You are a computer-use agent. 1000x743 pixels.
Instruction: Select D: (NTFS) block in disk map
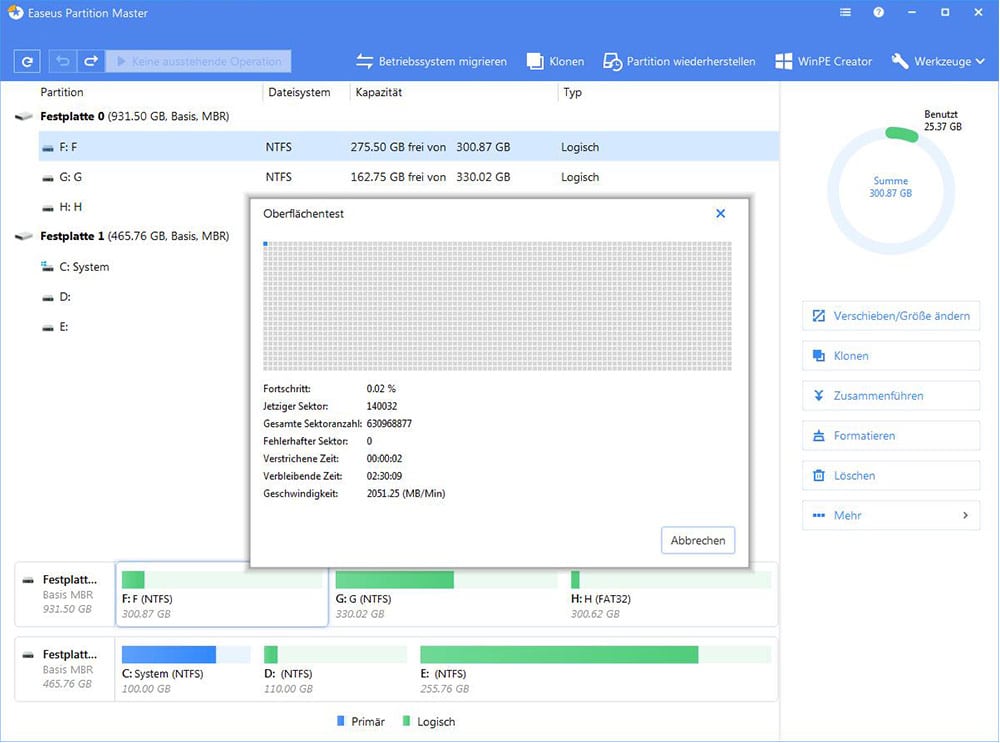(x=335, y=670)
